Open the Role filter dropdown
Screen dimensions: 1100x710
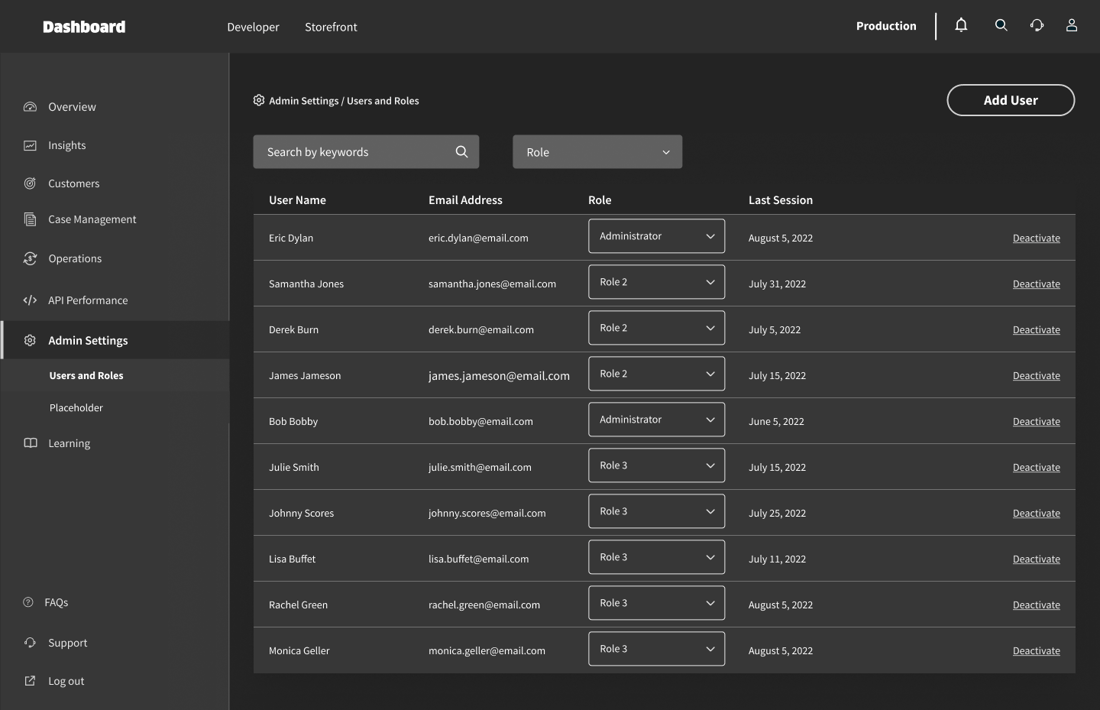coord(597,151)
